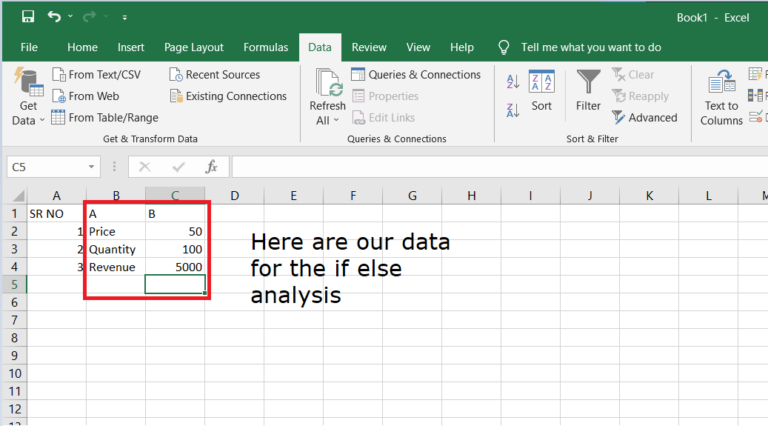Viewport: 768px width, 426px height.
Task: Click the Undo arrow icon
Action: pos(54,17)
